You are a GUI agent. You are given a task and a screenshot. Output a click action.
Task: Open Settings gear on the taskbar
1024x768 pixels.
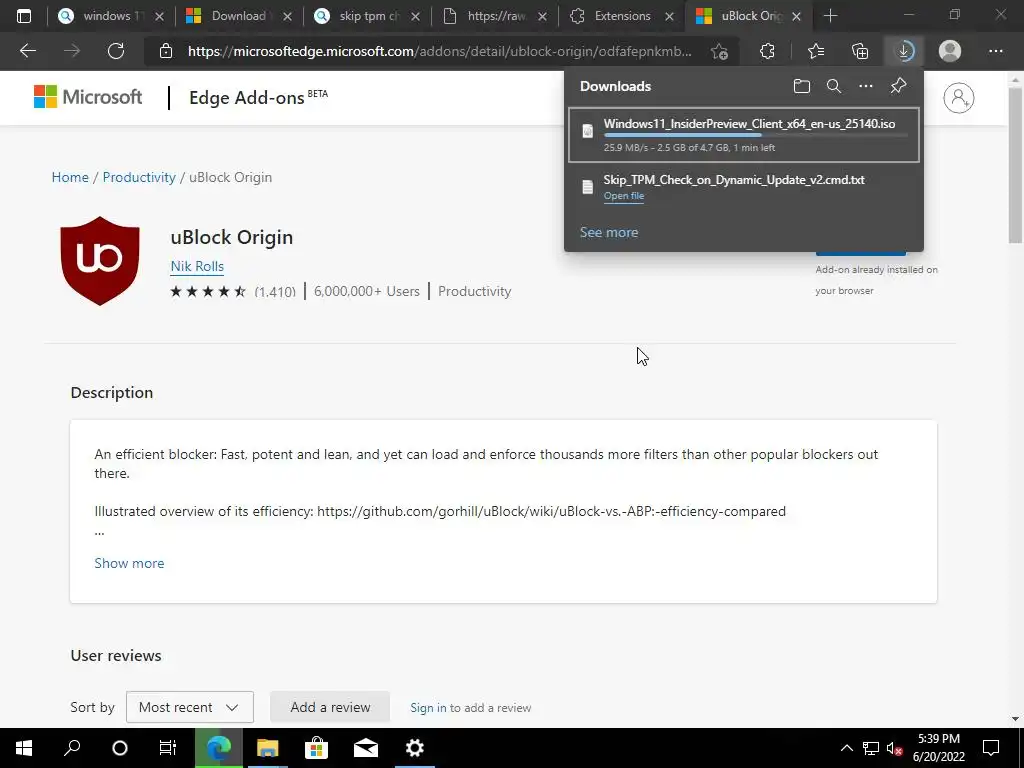tap(415, 748)
